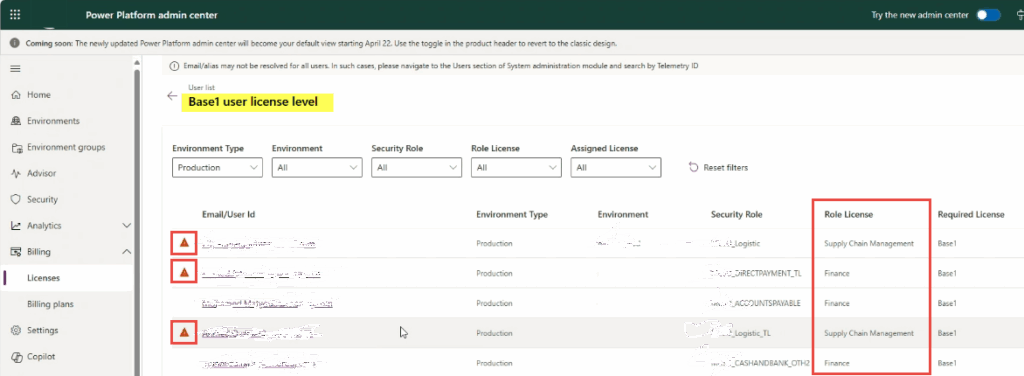Expand the Analytics menu chevron
Image resolution: width=1024 pixels, height=376 pixels.
[x=127, y=226]
